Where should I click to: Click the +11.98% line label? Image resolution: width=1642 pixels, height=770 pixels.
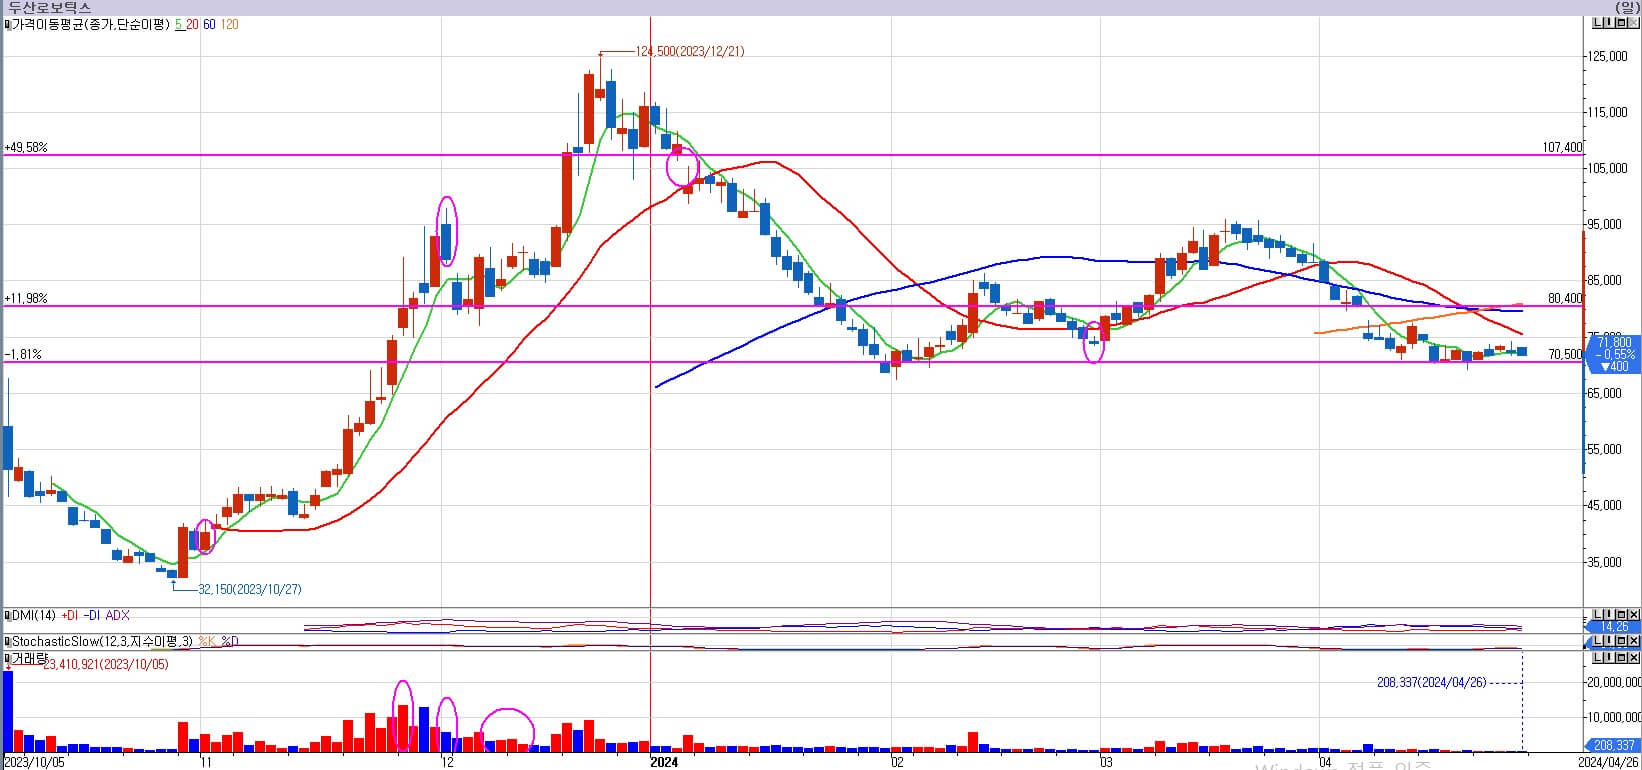(26, 298)
